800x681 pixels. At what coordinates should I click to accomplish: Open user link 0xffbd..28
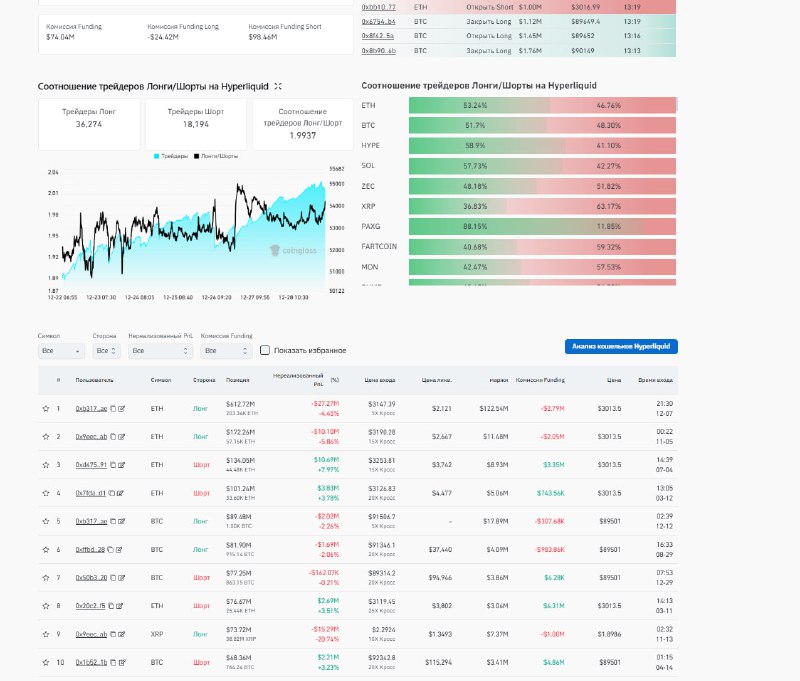91,549
